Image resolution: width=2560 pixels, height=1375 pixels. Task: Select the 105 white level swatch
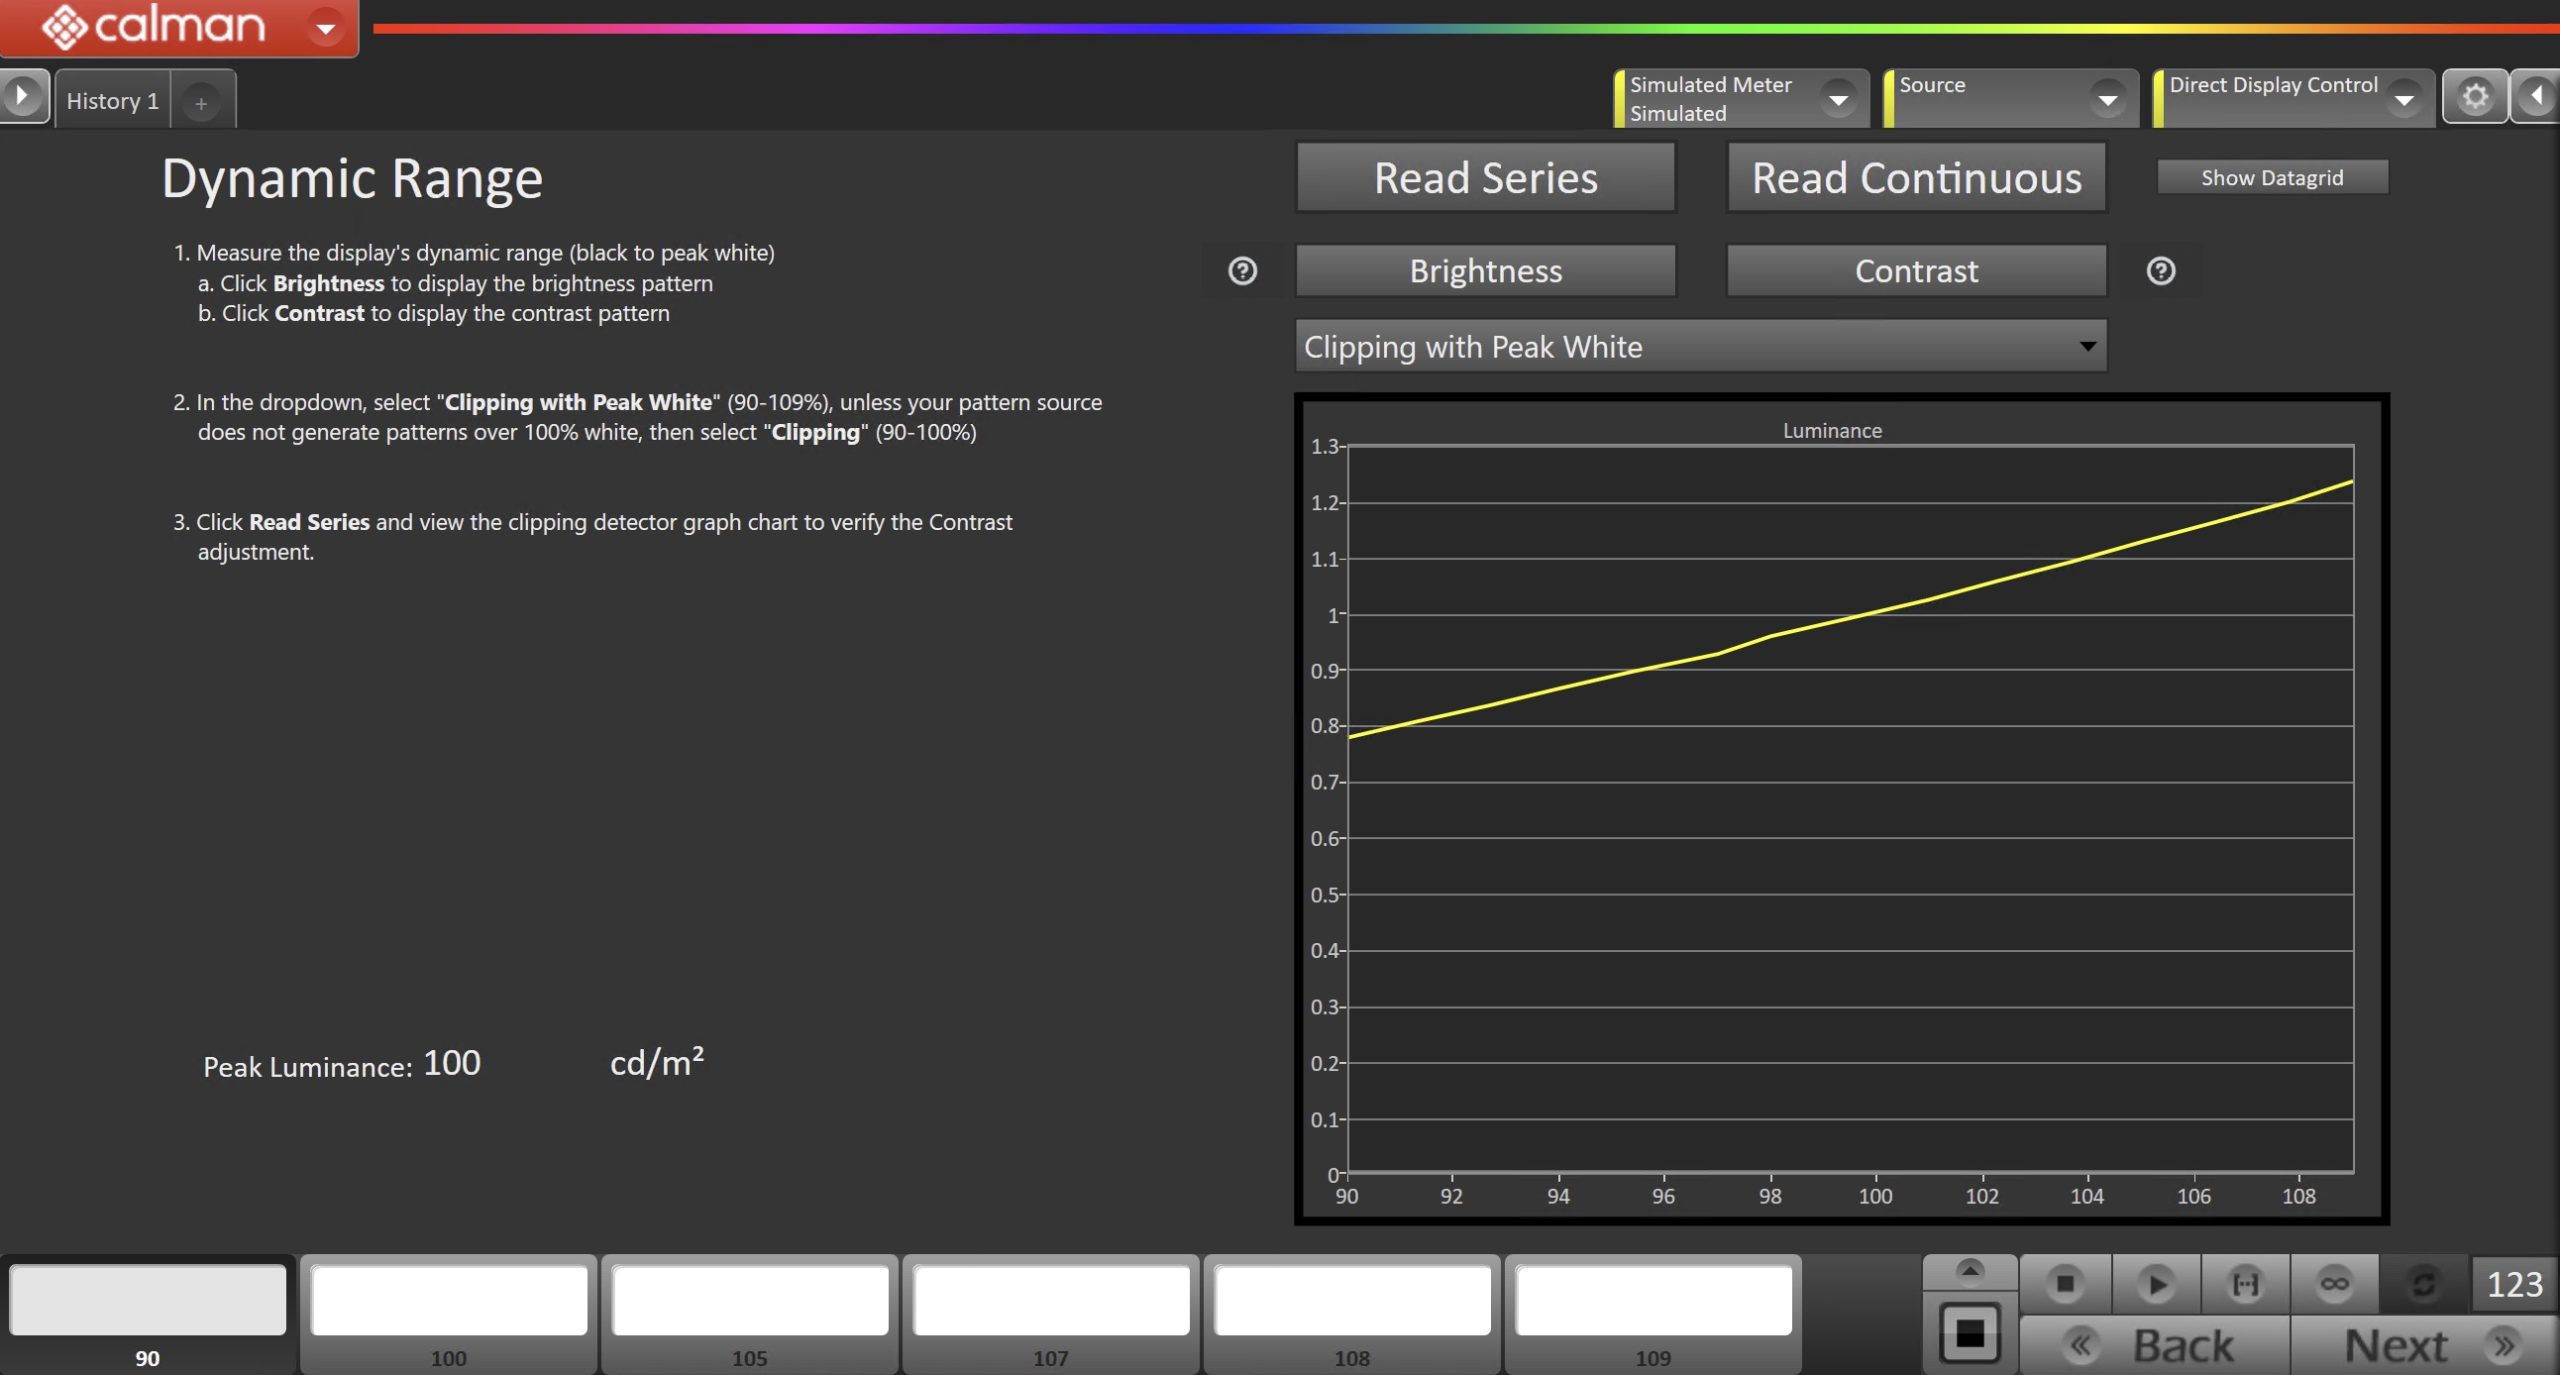(x=750, y=1300)
